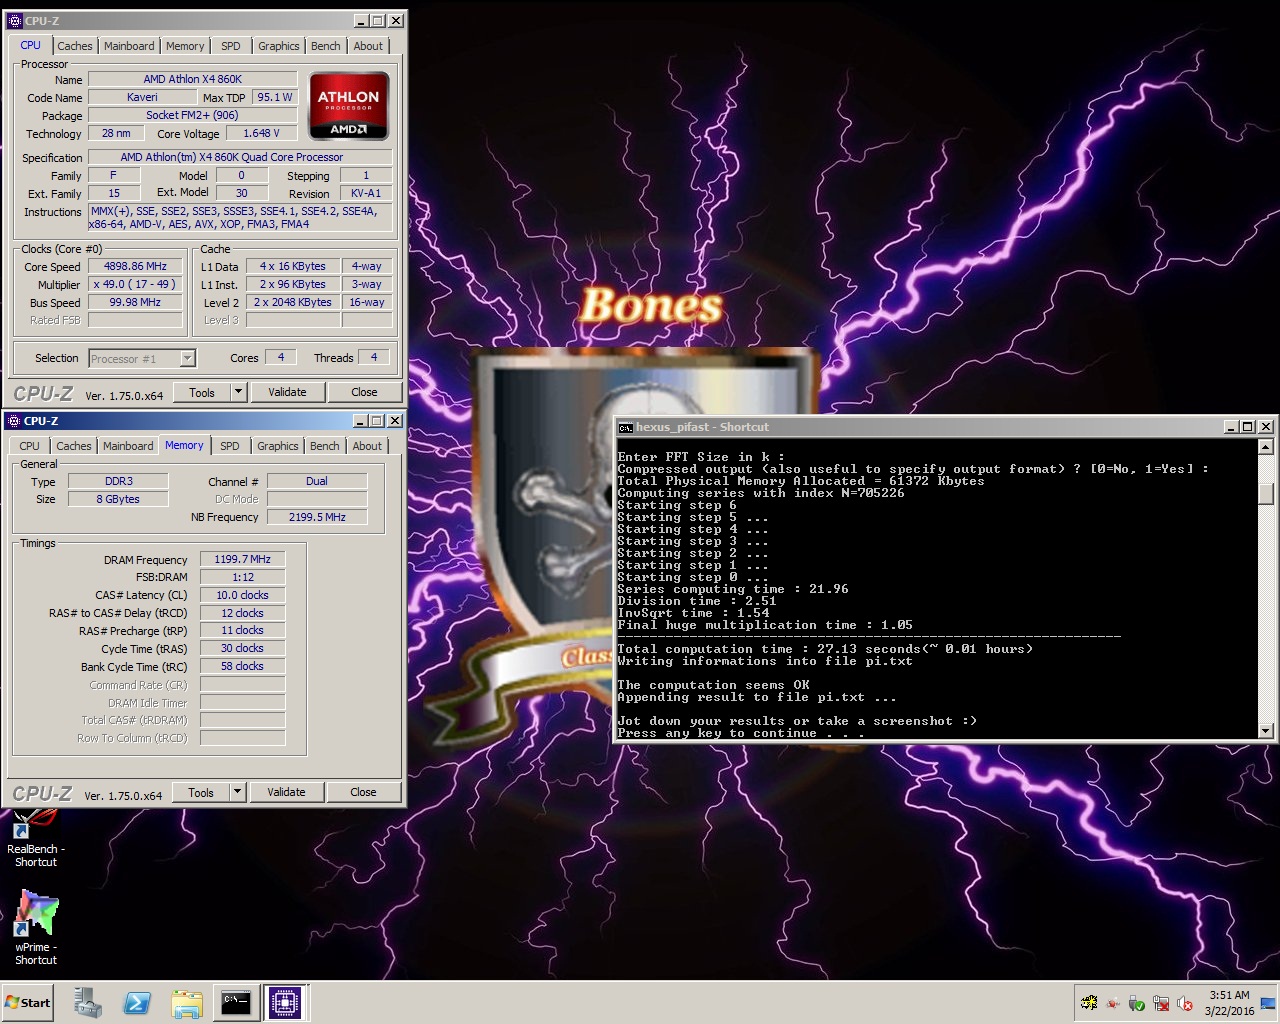This screenshot has height=1024, width=1280.
Task: Click the Max TDP value 95.1 W
Action: [x=275, y=97]
